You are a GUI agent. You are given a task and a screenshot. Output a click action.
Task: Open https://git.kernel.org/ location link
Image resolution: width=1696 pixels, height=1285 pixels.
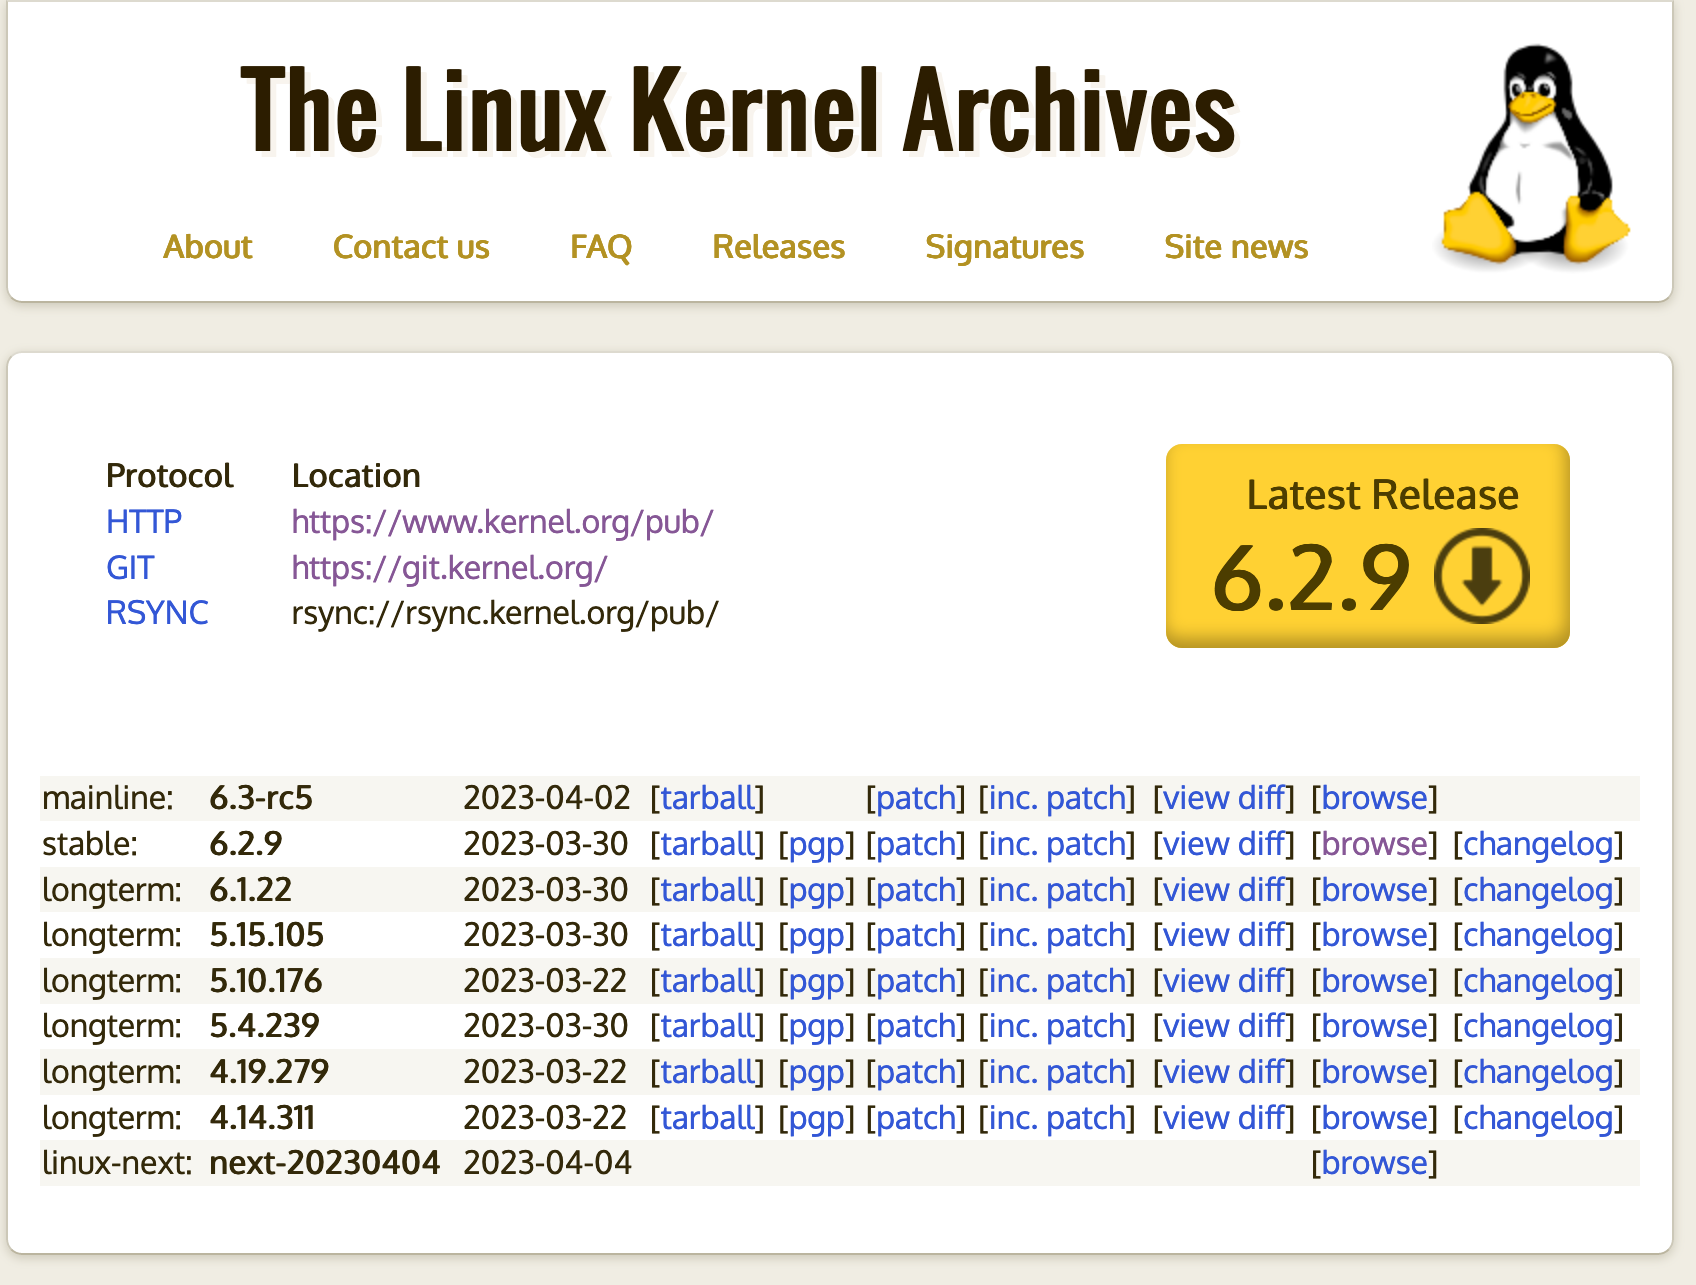click(x=450, y=568)
